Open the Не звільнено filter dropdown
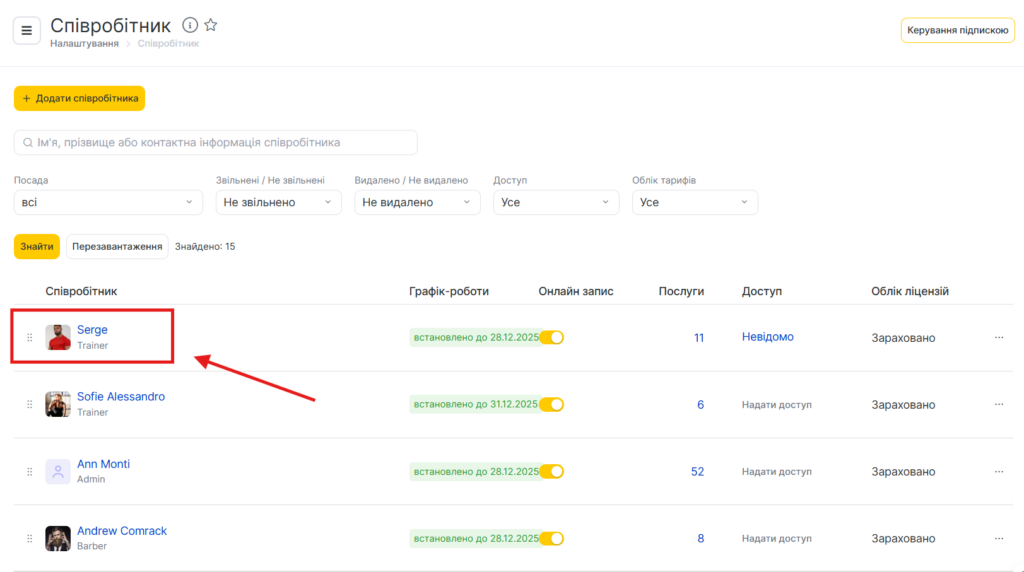 point(278,202)
